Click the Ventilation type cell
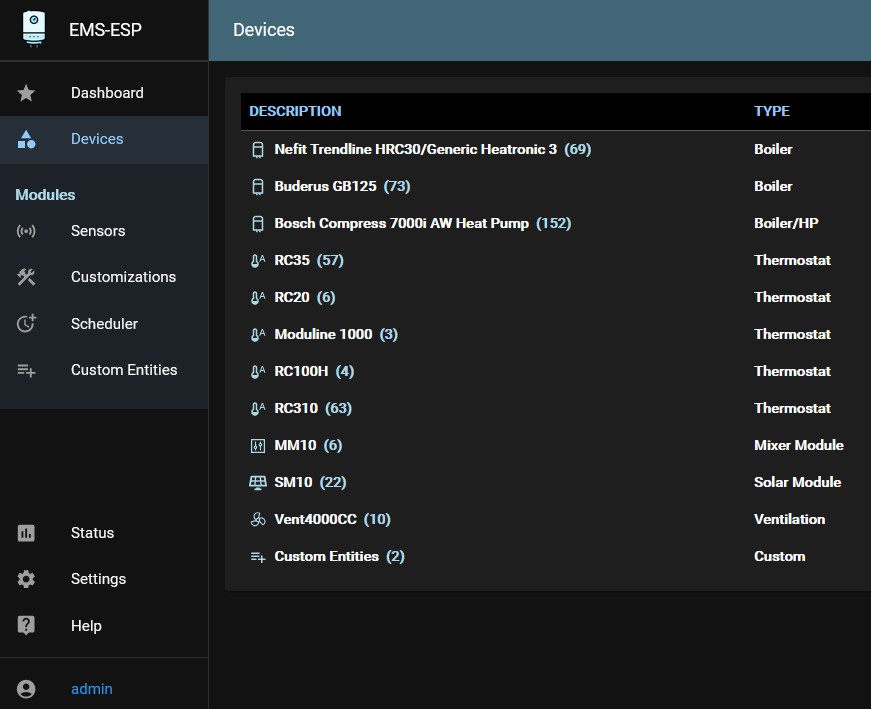 tap(789, 519)
